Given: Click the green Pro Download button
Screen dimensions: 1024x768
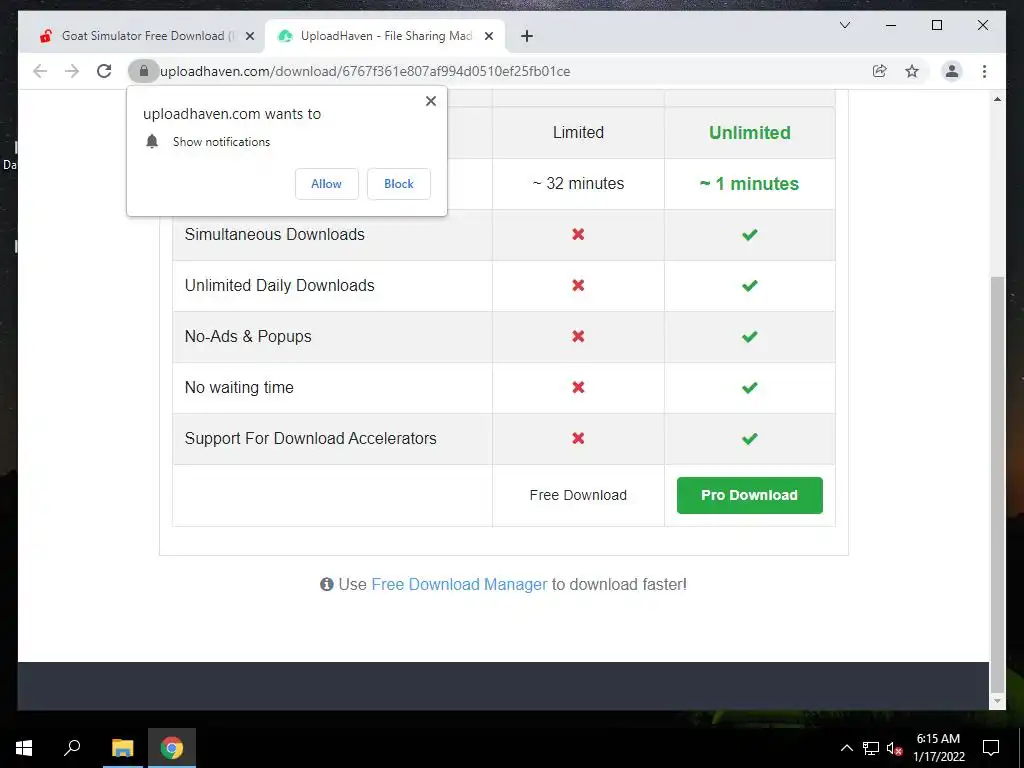Looking at the screenshot, I should pyautogui.click(x=750, y=495).
